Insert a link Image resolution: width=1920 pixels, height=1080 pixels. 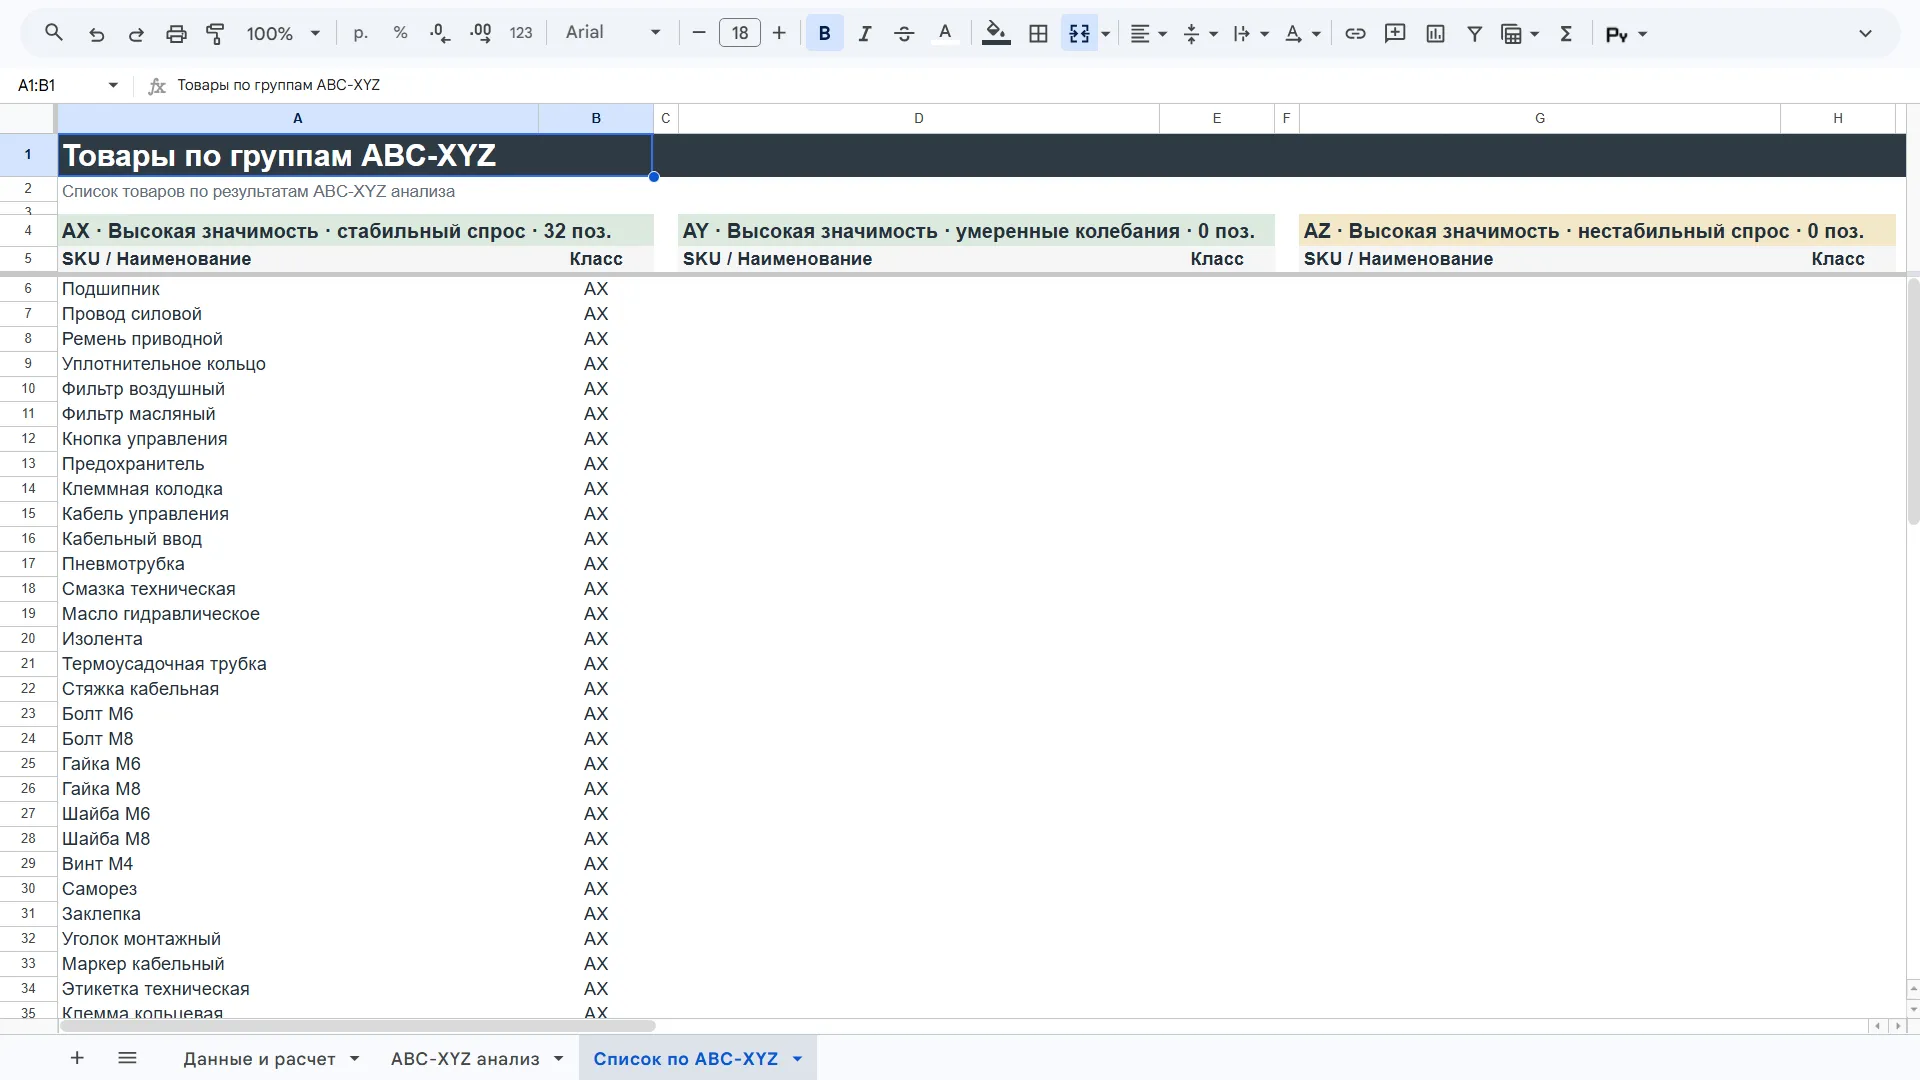pos(1355,33)
